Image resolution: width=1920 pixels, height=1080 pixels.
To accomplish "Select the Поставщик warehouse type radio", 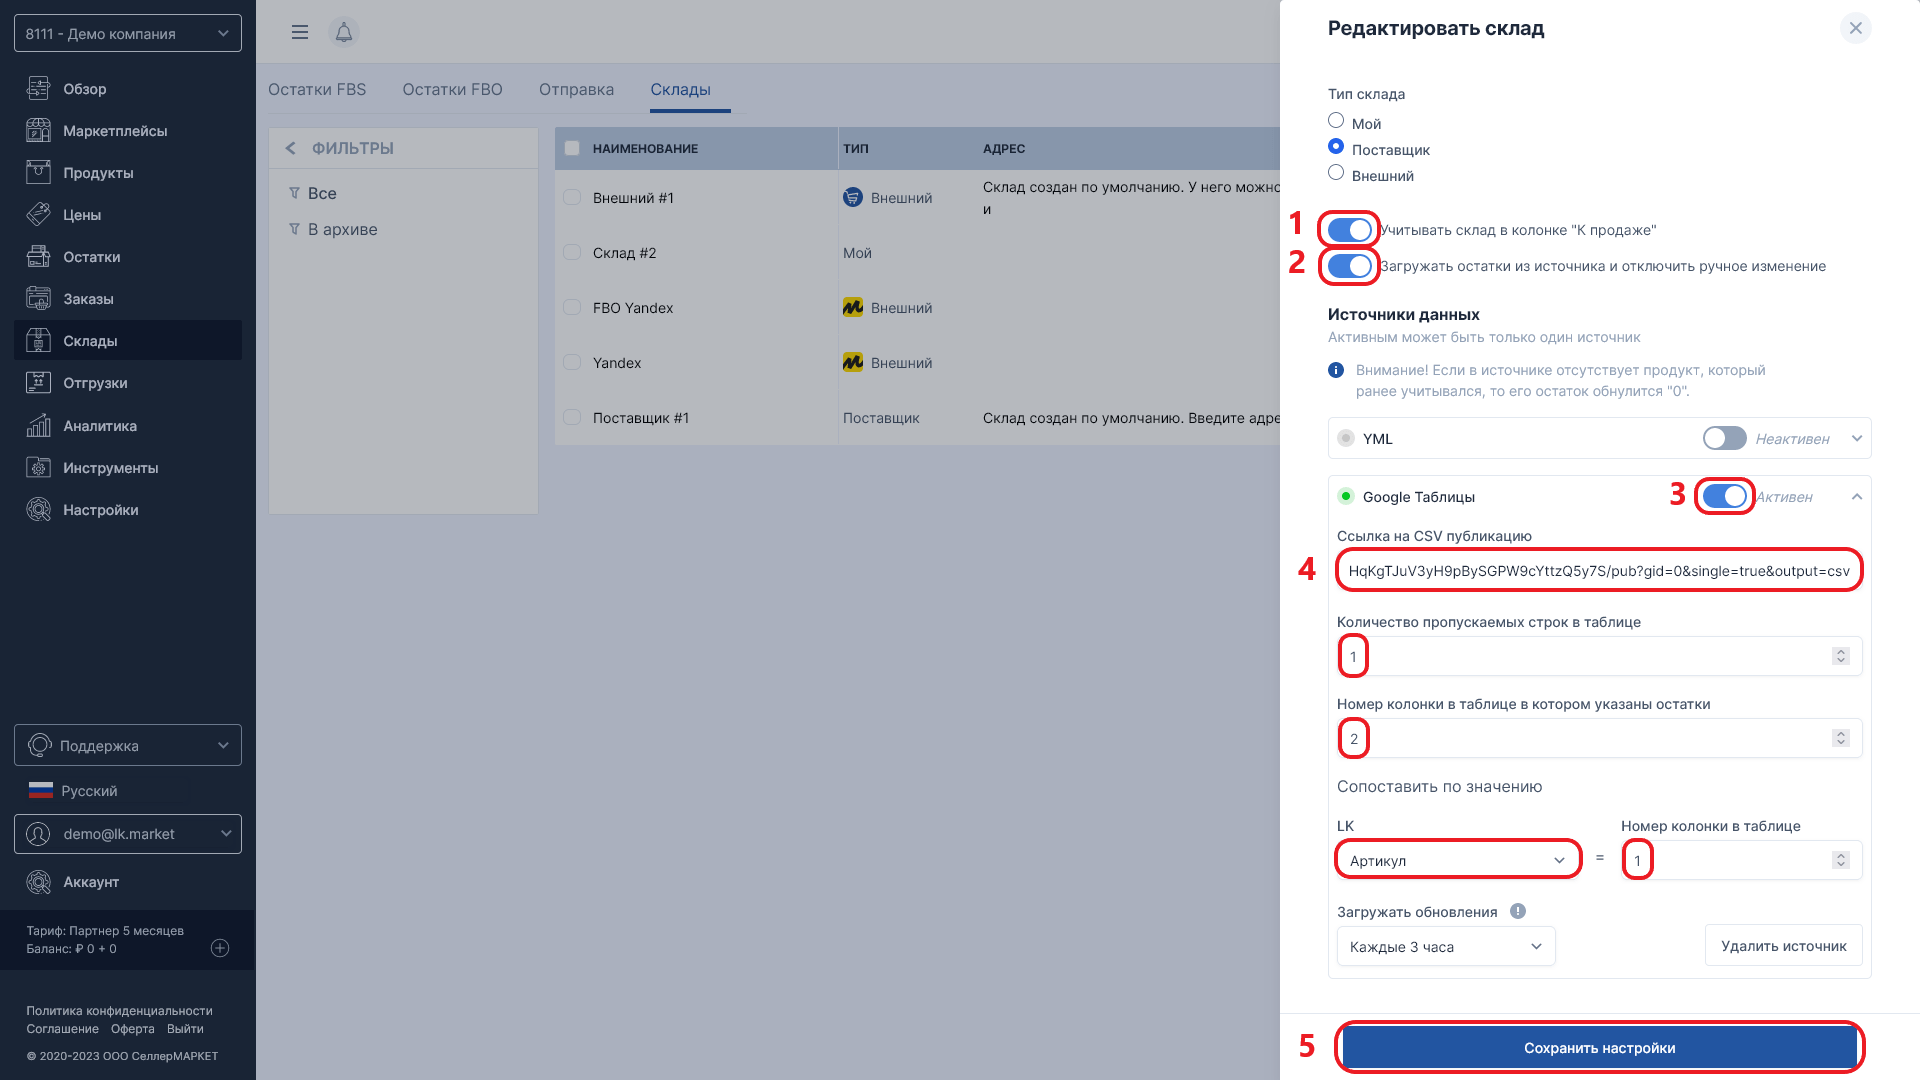I will click(1335, 146).
